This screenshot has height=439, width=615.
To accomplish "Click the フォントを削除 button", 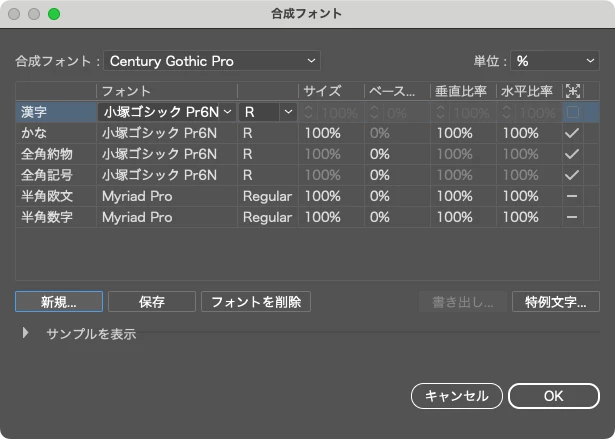I will point(256,302).
